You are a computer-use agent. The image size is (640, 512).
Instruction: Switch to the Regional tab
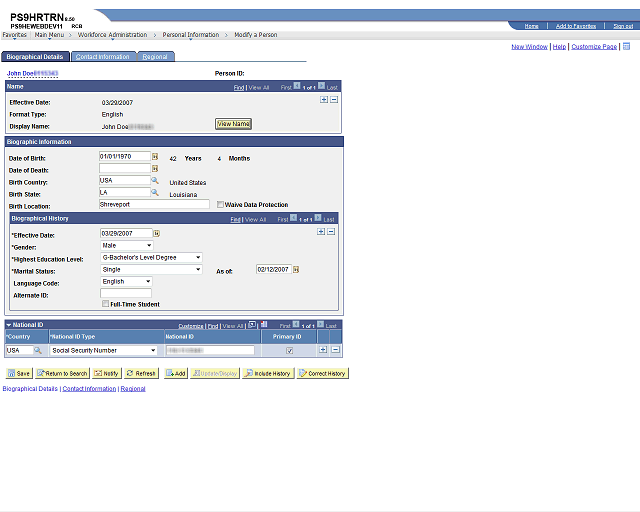click(155, 57)
